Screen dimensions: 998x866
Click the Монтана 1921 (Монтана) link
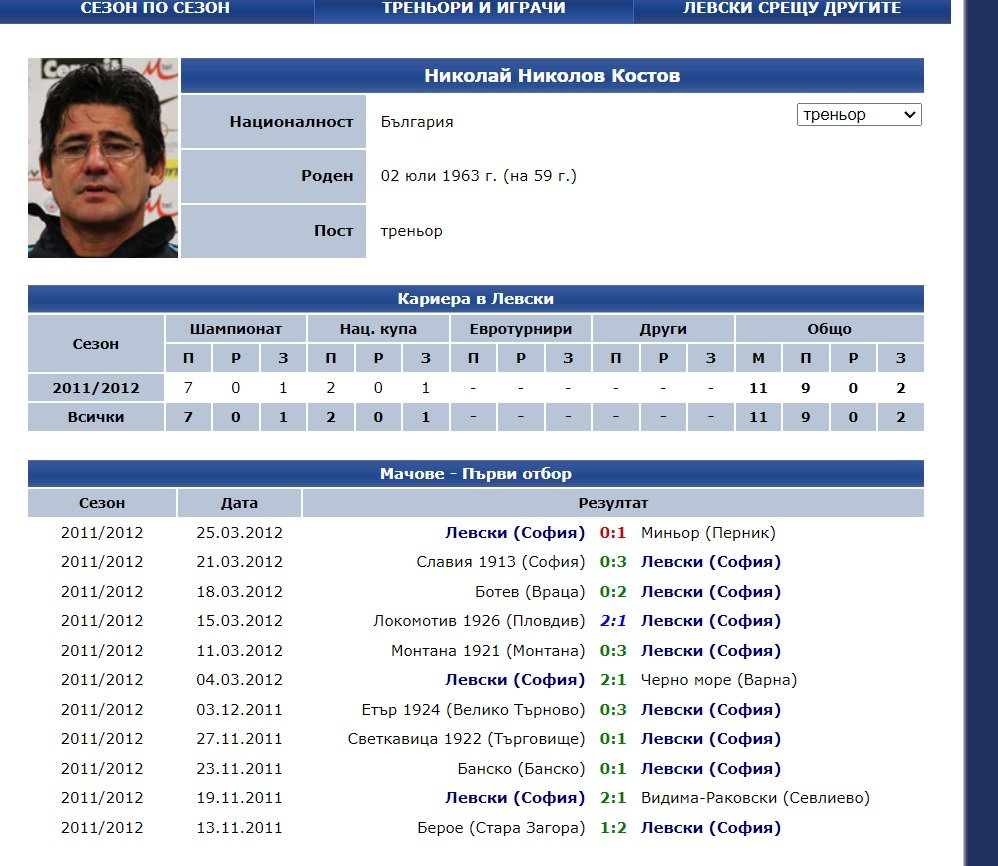click(488, 651)
